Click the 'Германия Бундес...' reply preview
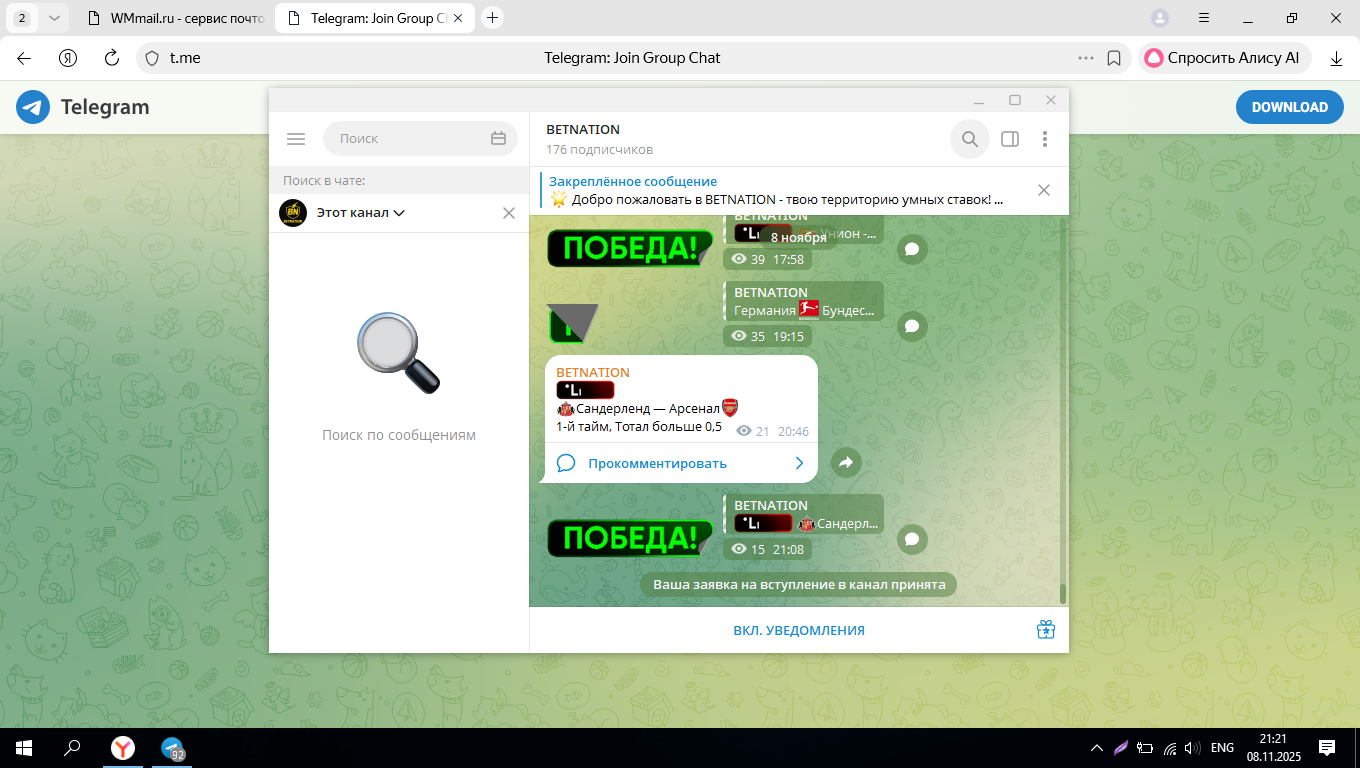 (x=804, y=301)
